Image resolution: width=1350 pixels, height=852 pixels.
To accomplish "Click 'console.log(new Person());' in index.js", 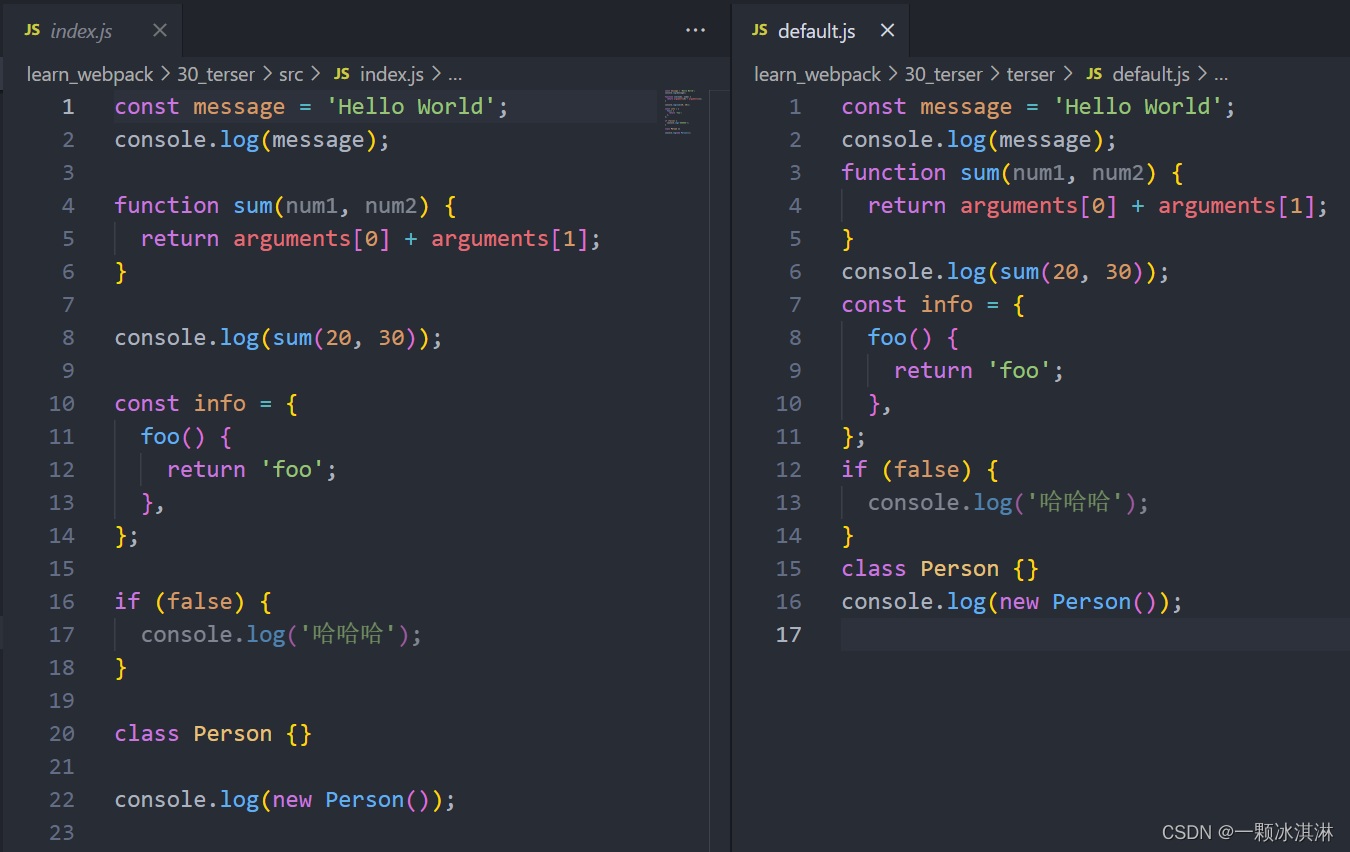I will pyautogui.click(x=285, y=799).
